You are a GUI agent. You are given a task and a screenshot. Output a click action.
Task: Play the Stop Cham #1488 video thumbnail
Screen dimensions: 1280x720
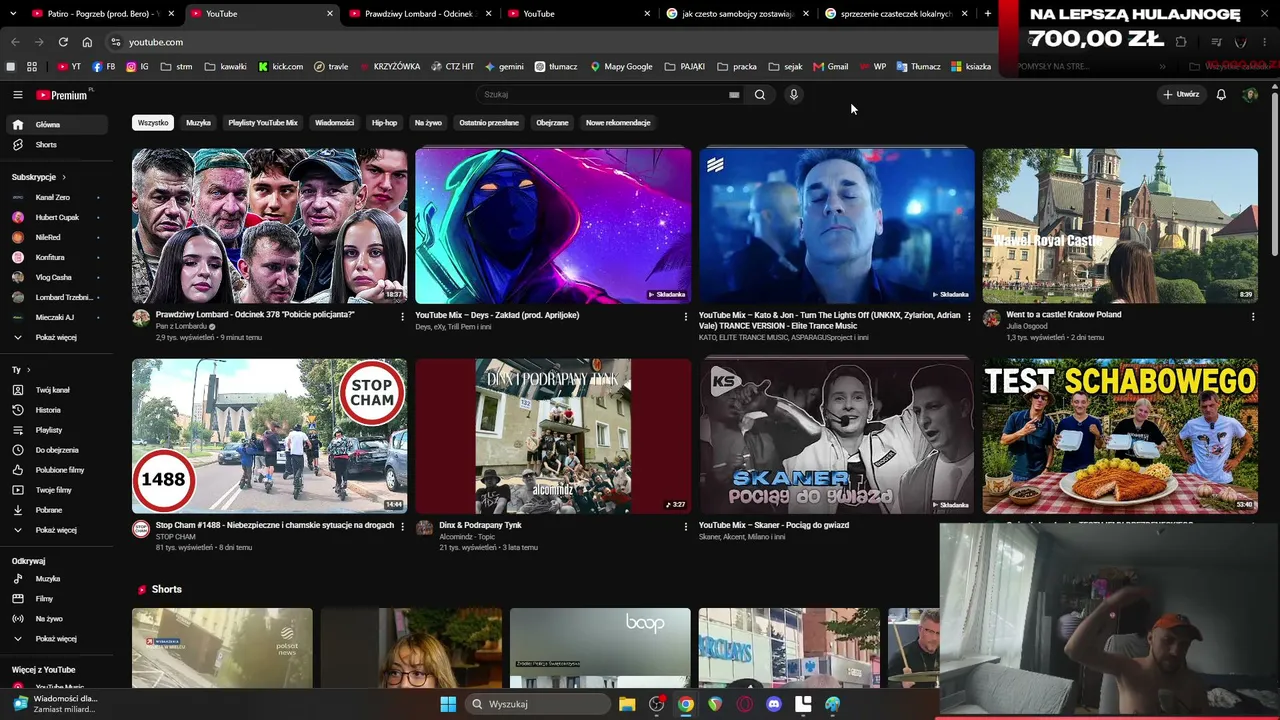click(x=269, y=436)
